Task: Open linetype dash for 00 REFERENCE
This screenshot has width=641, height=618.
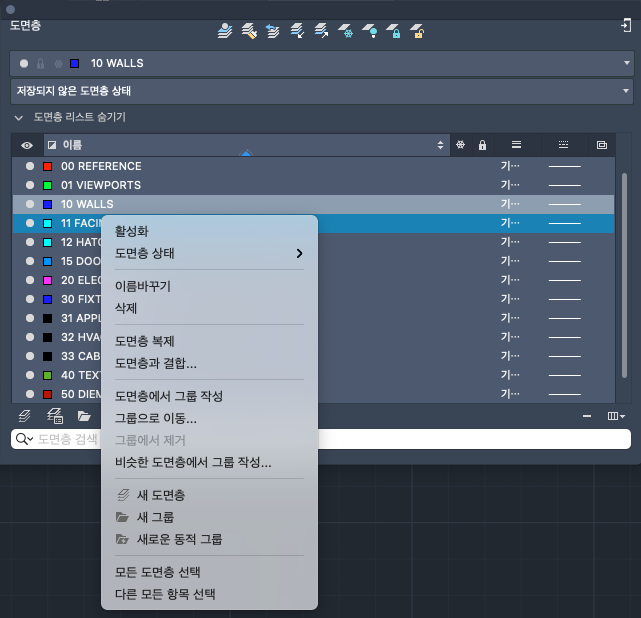Action: point(565,166)
